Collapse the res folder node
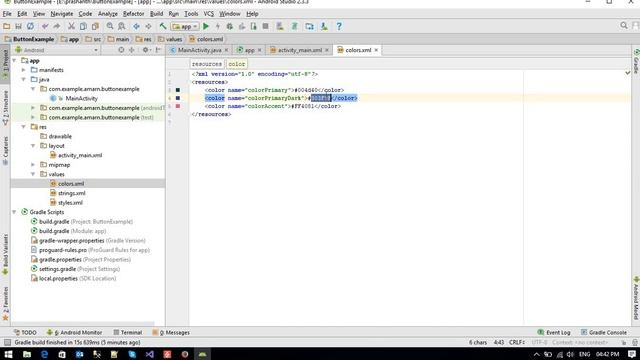The width and height of the screenshot is (640, 360). click(24, 127)
